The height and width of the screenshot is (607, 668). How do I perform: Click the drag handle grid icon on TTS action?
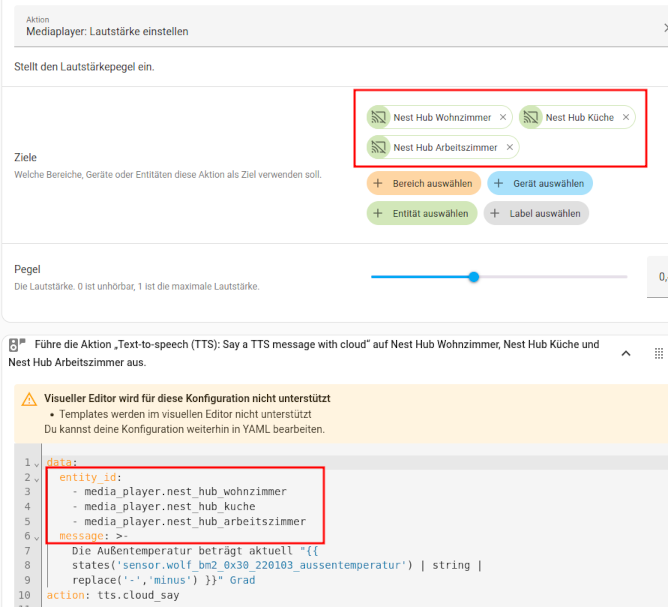(x=659, y=353)
